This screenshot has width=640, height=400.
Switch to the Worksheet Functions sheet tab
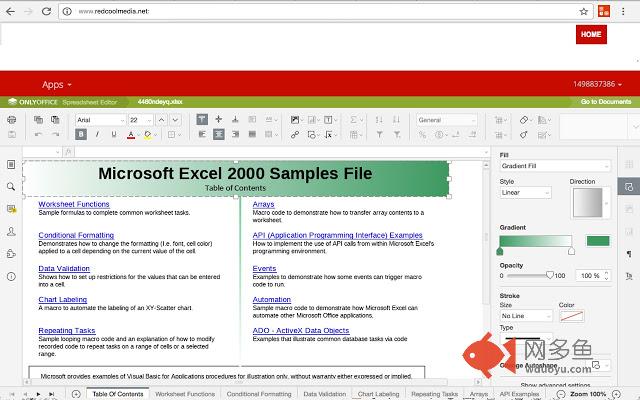[x=185, y=394]
